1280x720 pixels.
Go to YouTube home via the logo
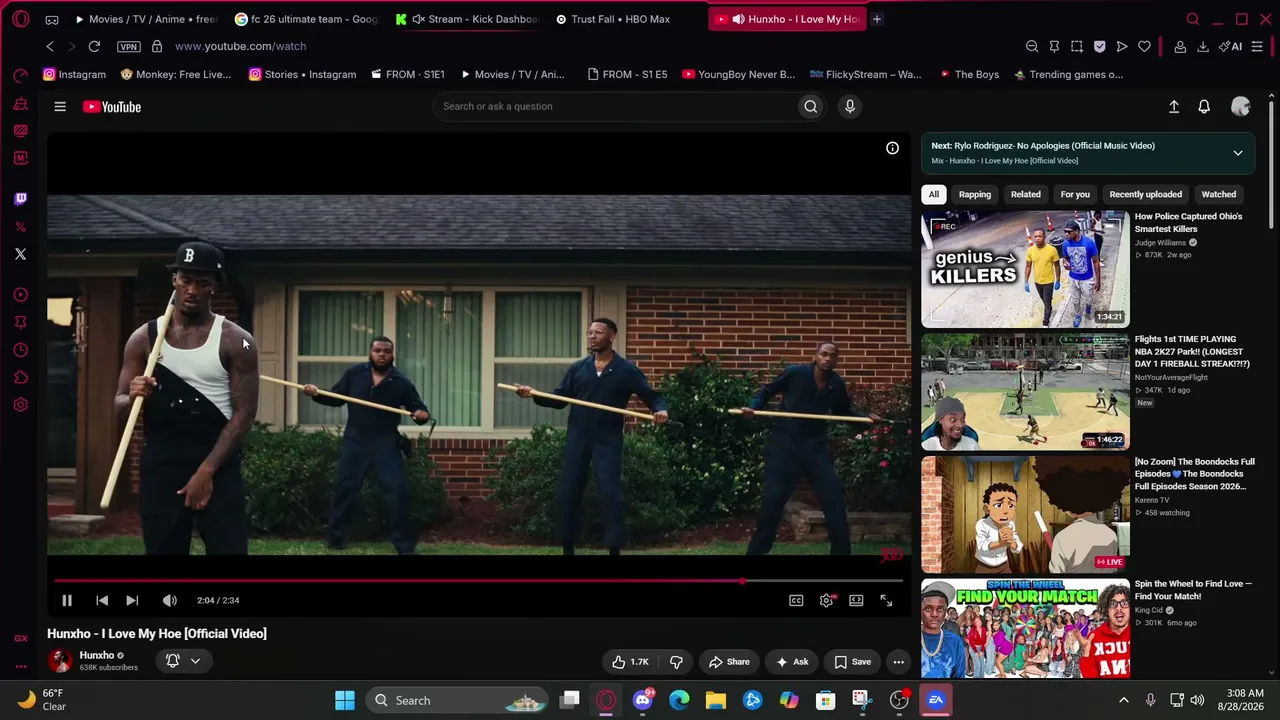(x=112, y=107)
